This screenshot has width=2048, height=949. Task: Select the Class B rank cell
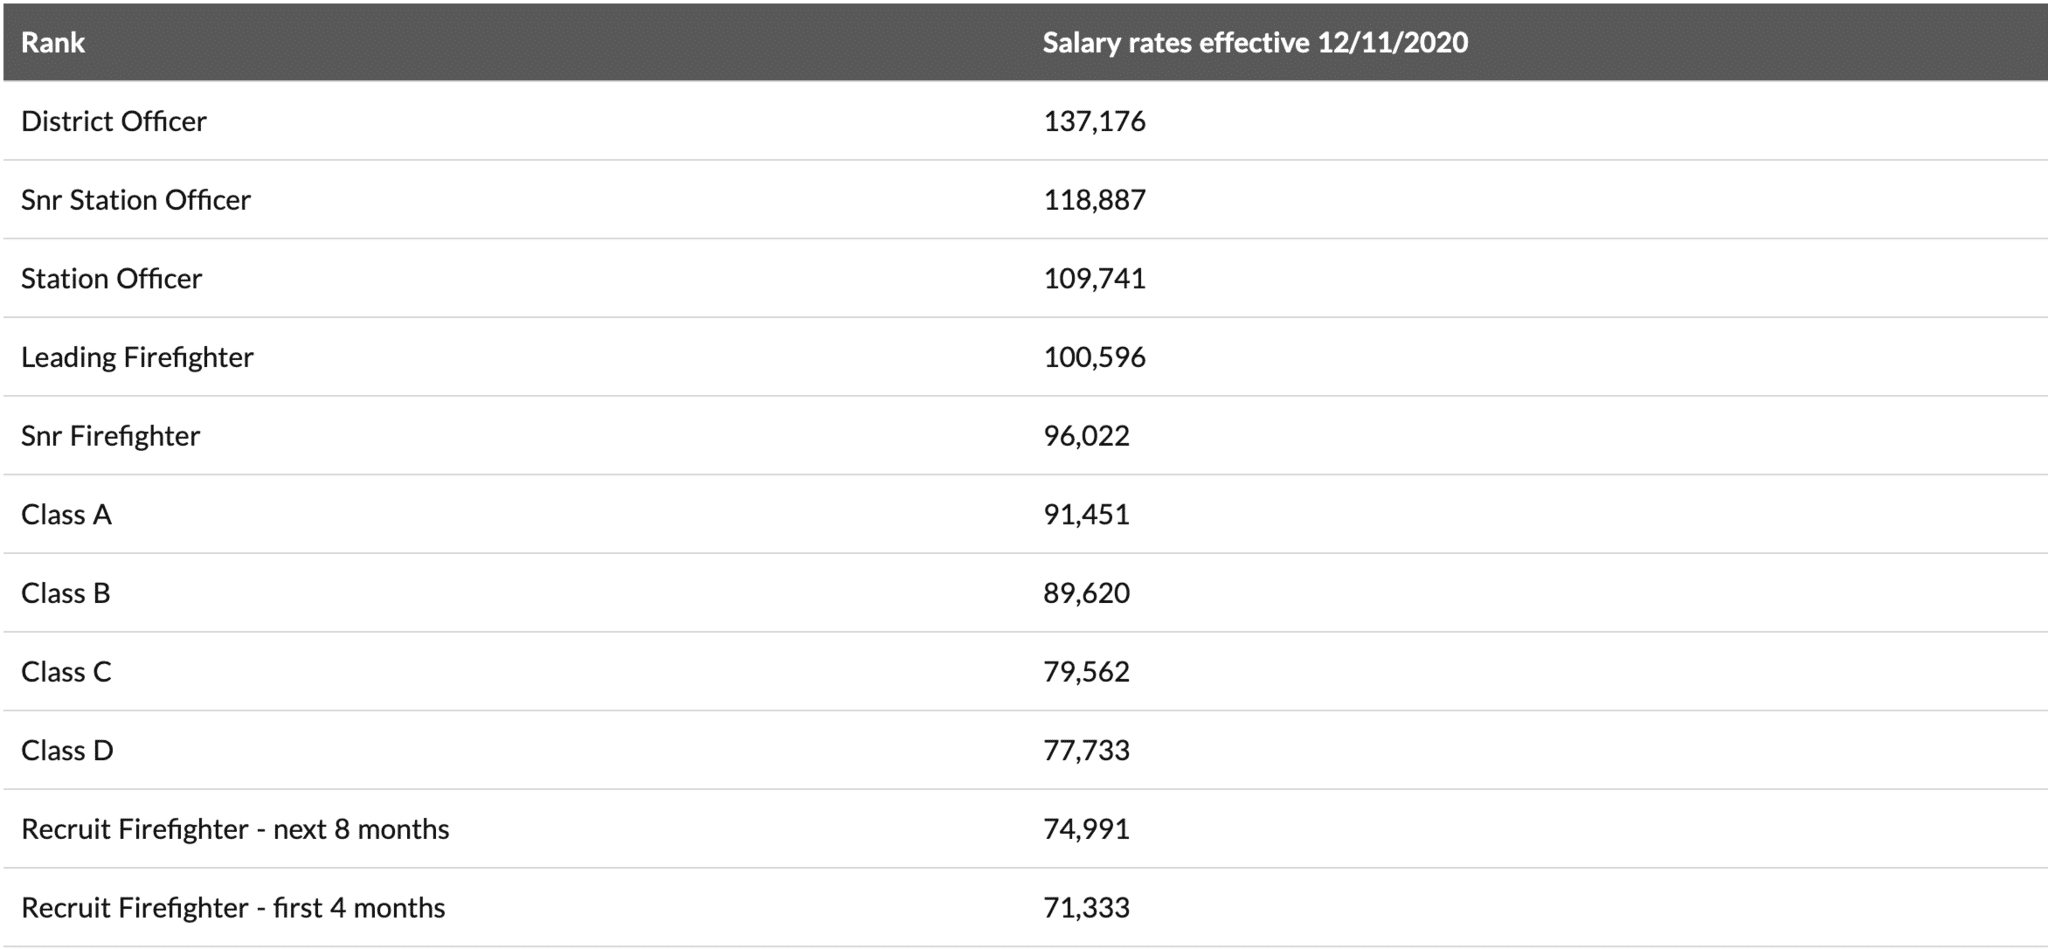click(66, 593)
